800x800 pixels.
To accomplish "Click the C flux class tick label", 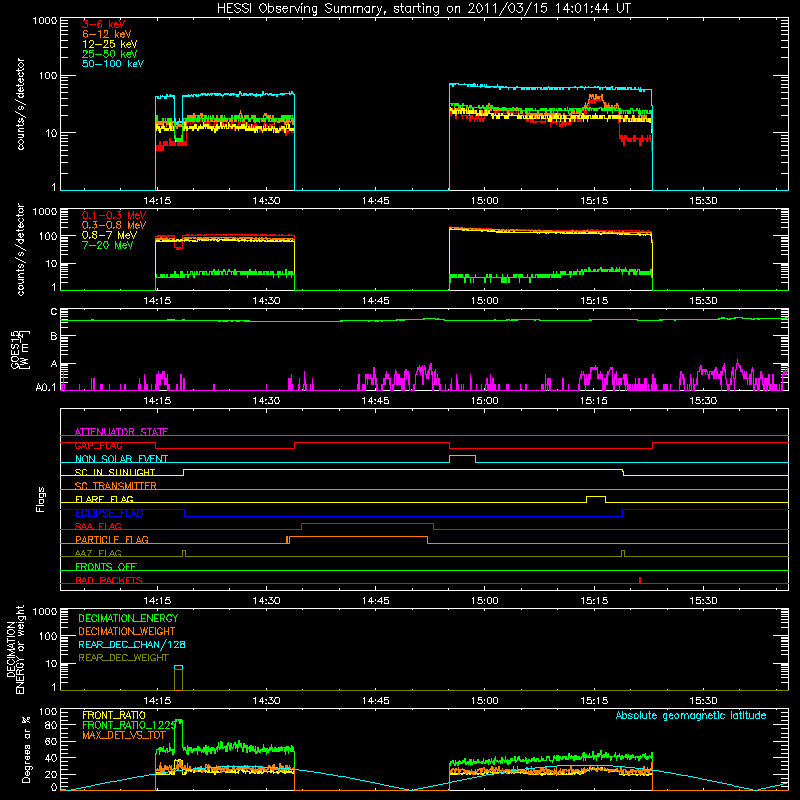I will pos(54,312).
